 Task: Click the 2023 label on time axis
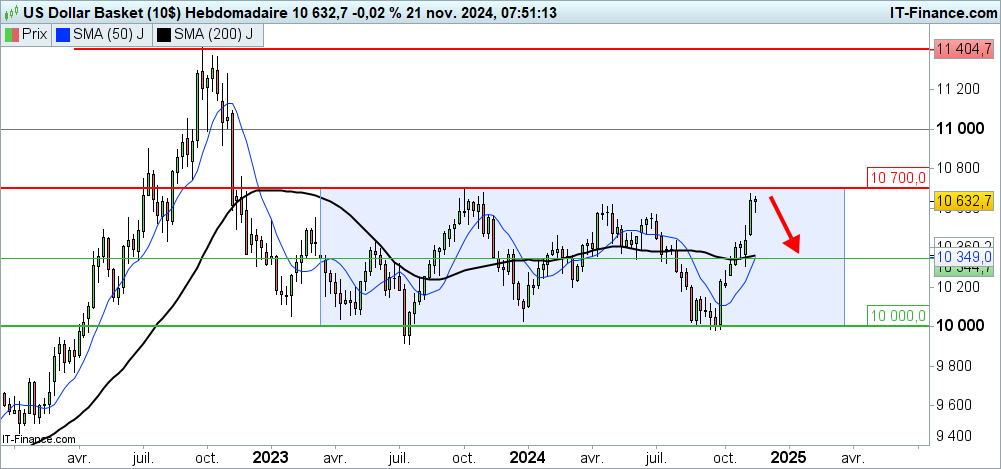(x=271, y=456)
